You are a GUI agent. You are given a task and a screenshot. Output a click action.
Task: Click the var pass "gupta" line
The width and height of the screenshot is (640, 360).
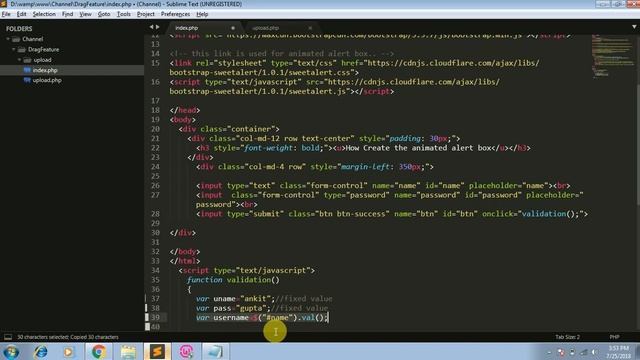pos(262,308)
